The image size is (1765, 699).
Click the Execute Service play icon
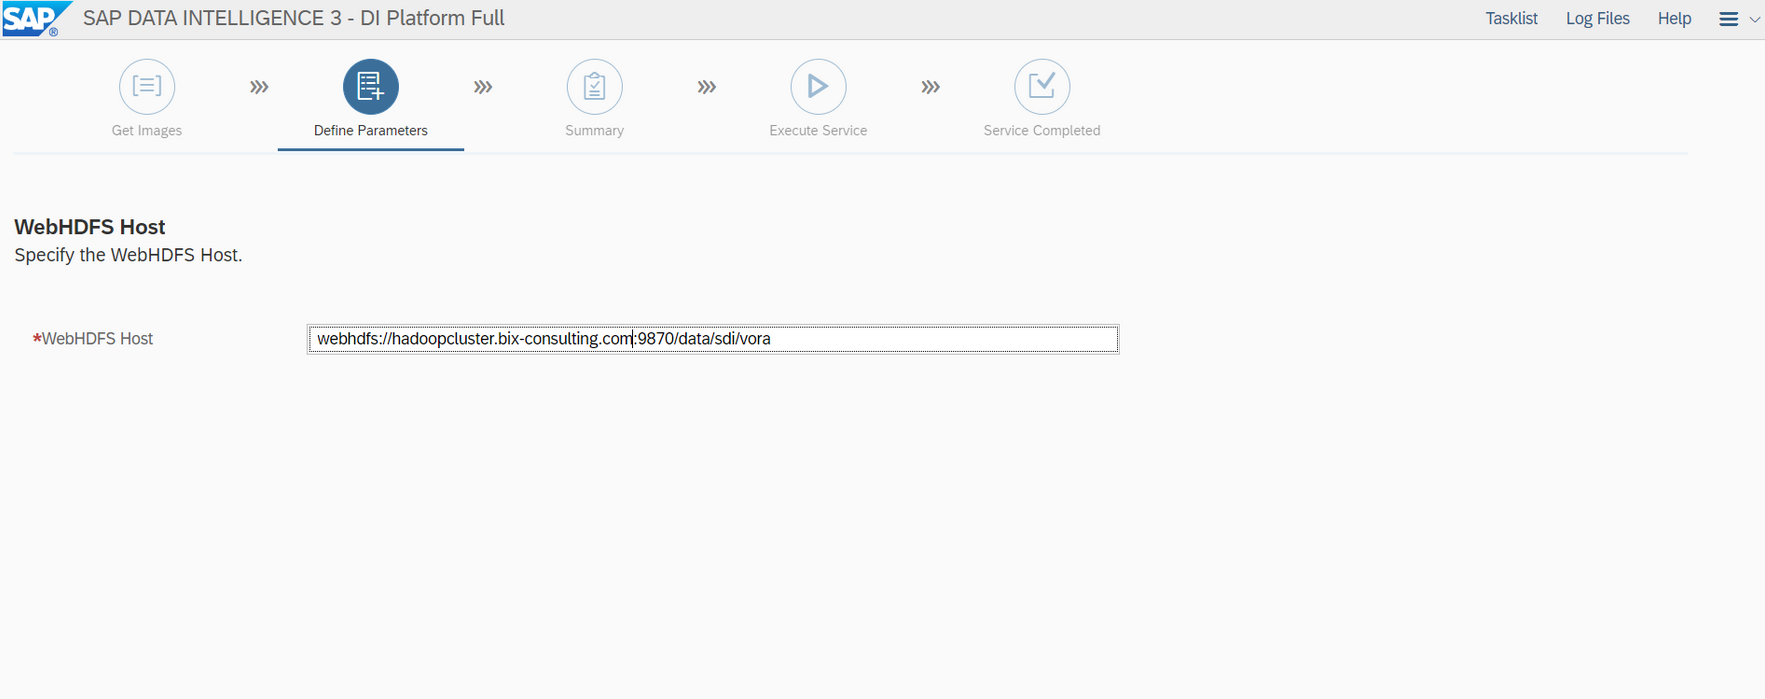click(818, 87)
